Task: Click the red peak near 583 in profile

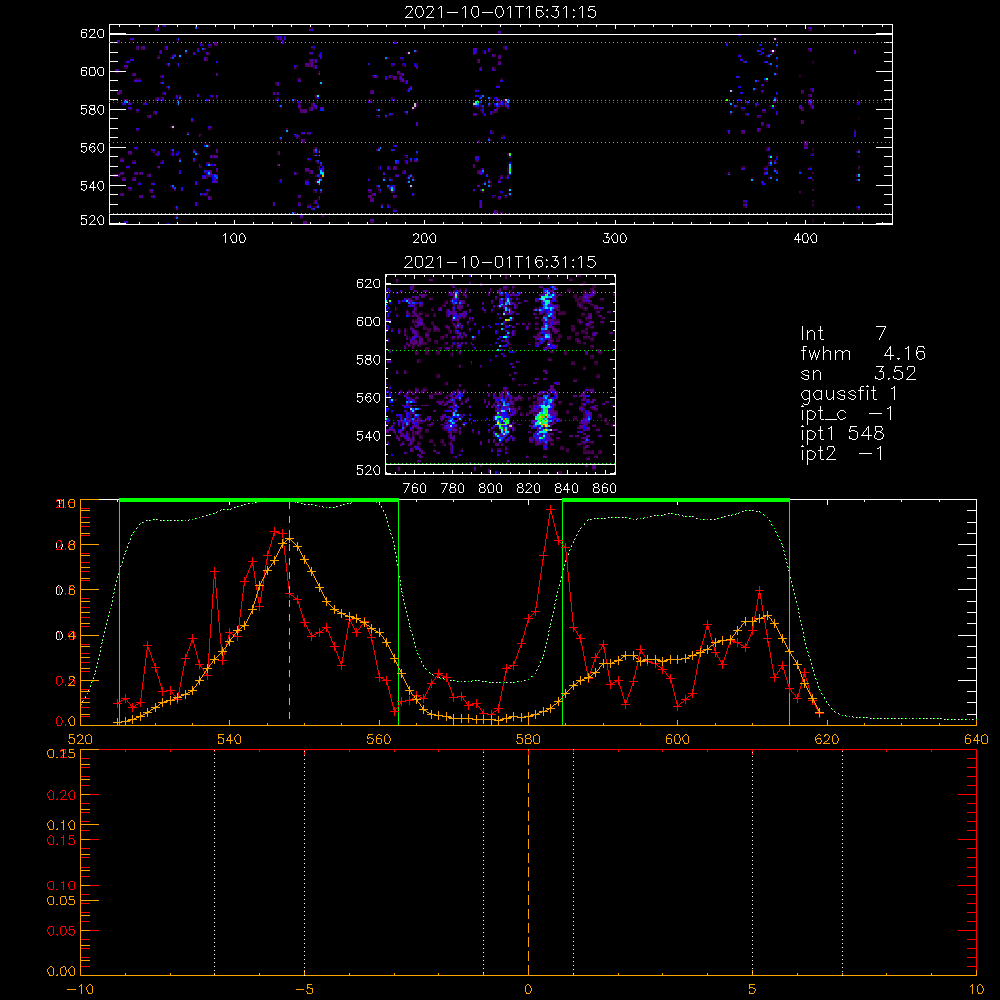Action: tap(550, 509)
